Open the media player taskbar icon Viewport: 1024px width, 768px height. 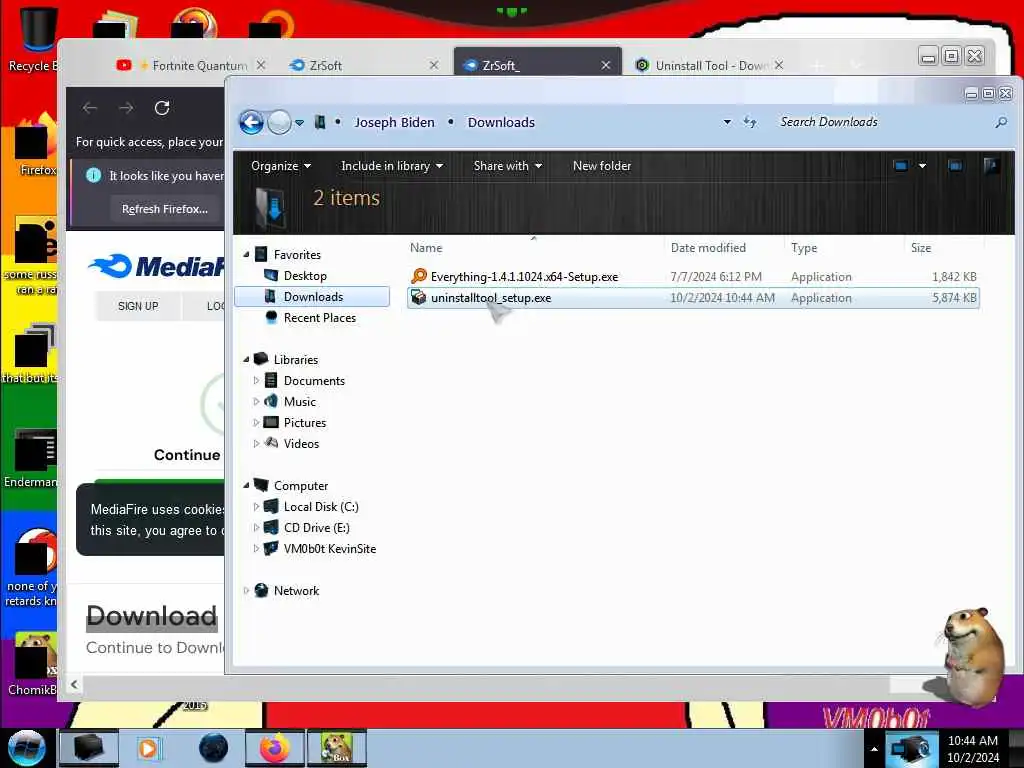(148, 748)
